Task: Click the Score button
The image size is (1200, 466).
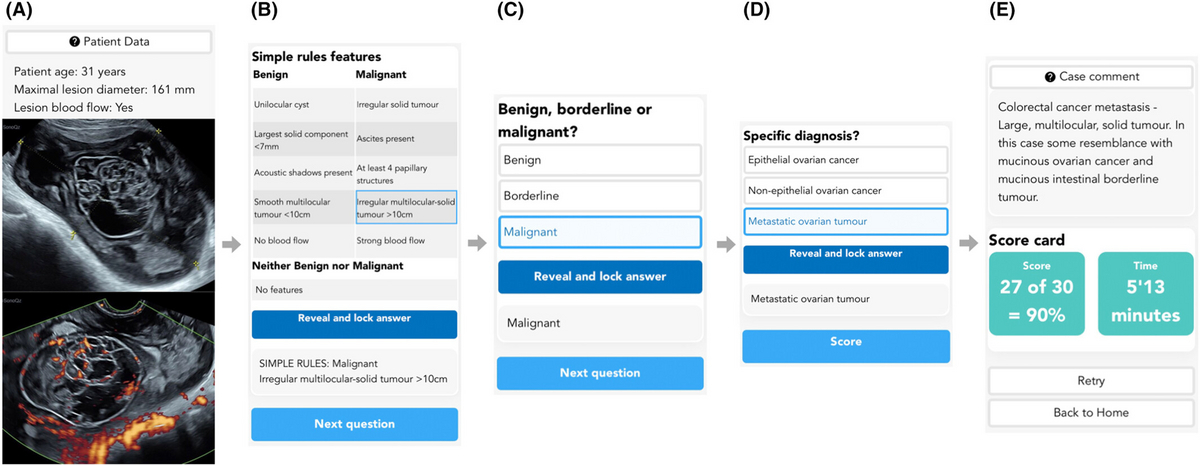Action: pyautogui.click(x=845, y=343)
